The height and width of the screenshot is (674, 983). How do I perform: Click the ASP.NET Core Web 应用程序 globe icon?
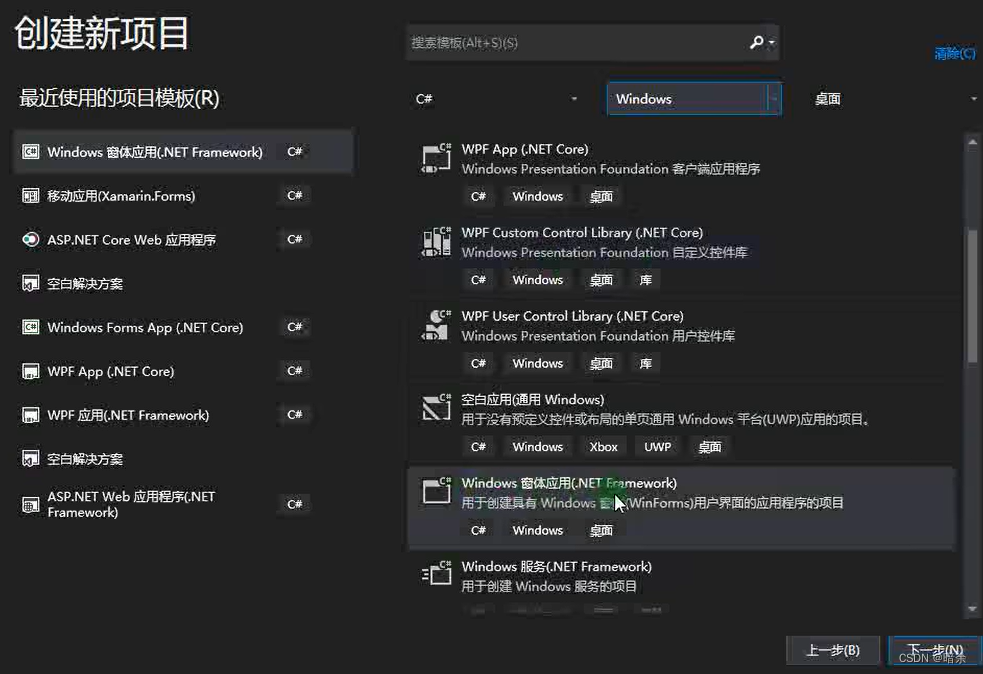point(30,240)
